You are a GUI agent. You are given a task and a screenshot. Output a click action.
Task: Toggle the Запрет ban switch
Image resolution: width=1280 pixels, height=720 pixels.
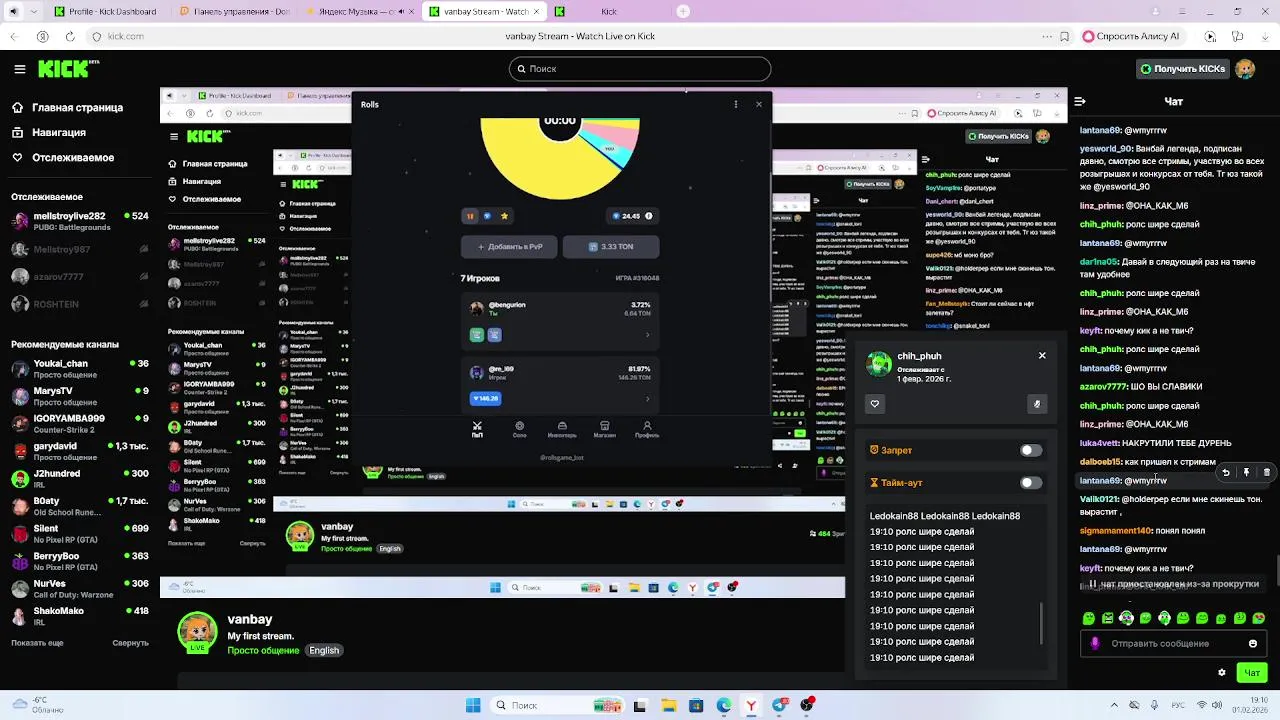[x=1031, y=450]
